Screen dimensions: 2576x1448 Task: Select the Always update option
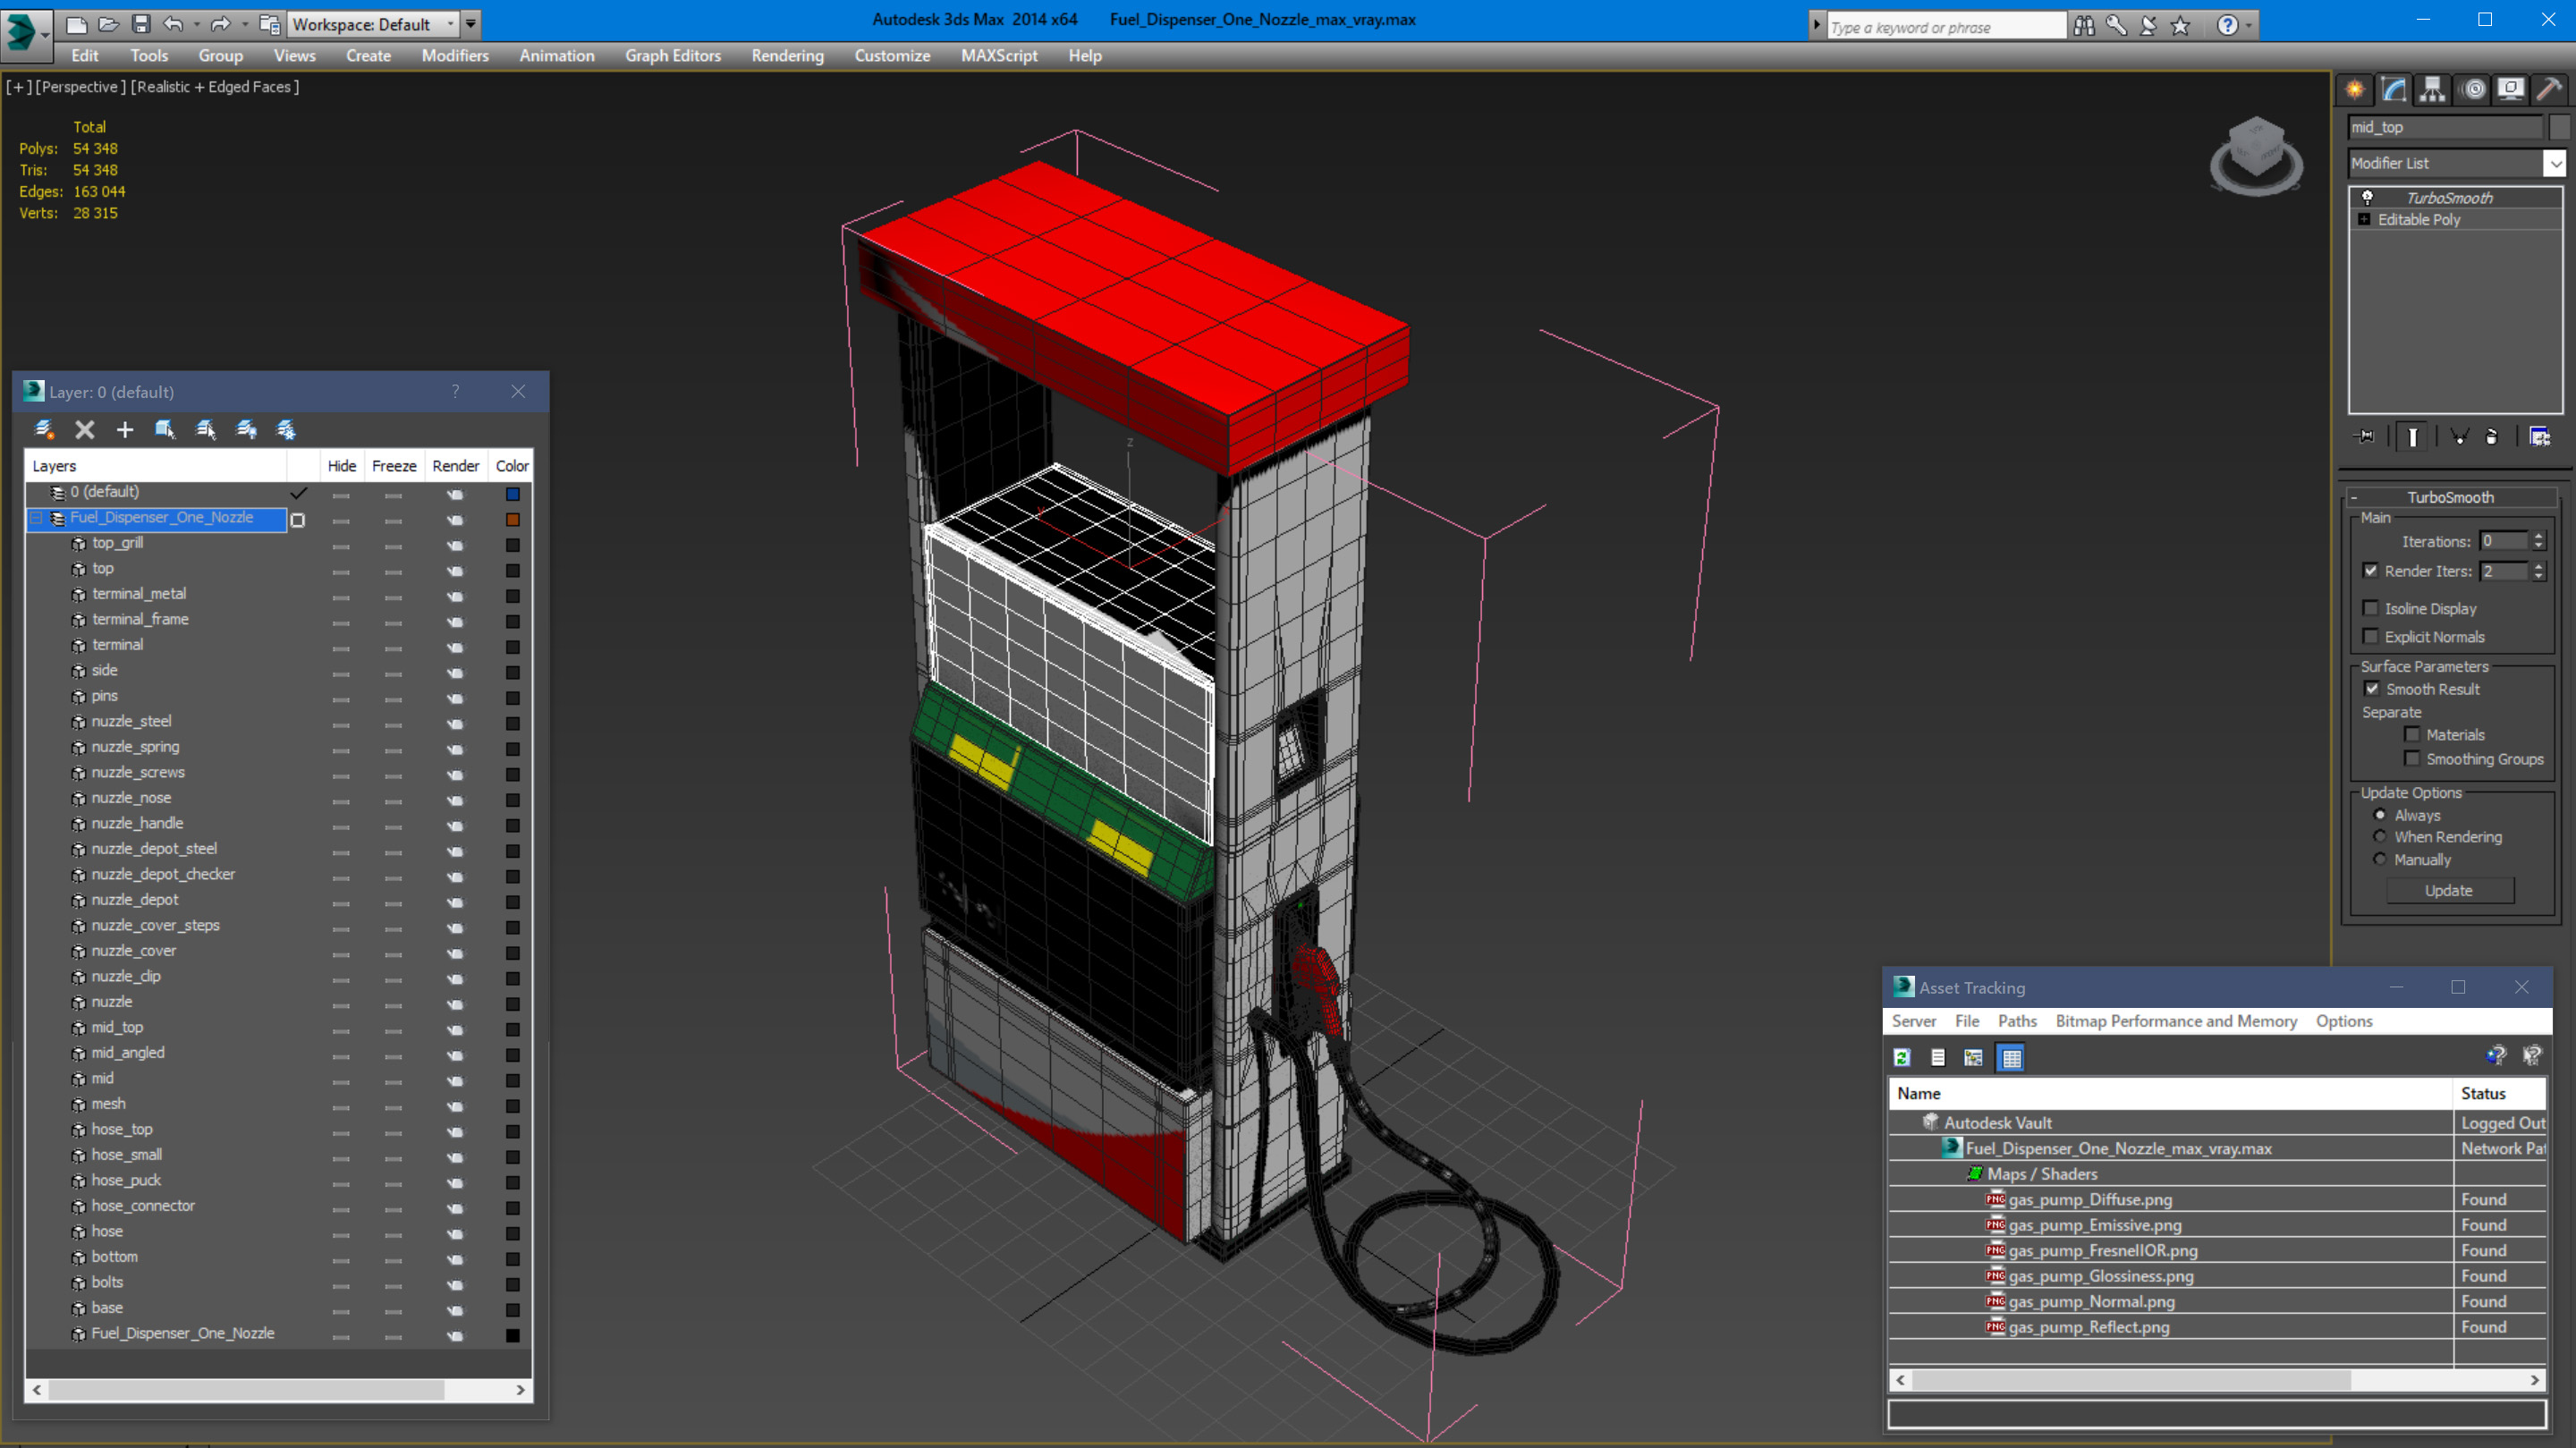pyautogui.click(x=2380, y=814)
